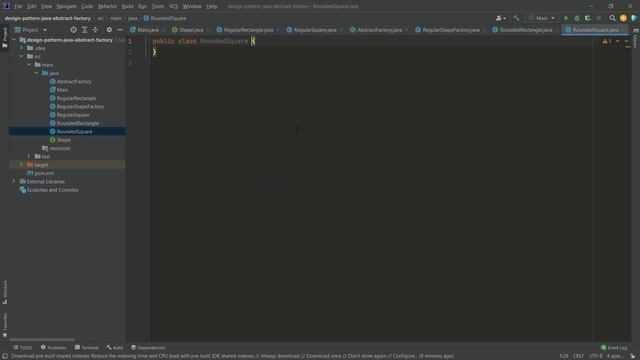This screenshot has height=360, width=640.
Task: Open the VCS menu
Action: pyautogui.click(x=173, y=6)
